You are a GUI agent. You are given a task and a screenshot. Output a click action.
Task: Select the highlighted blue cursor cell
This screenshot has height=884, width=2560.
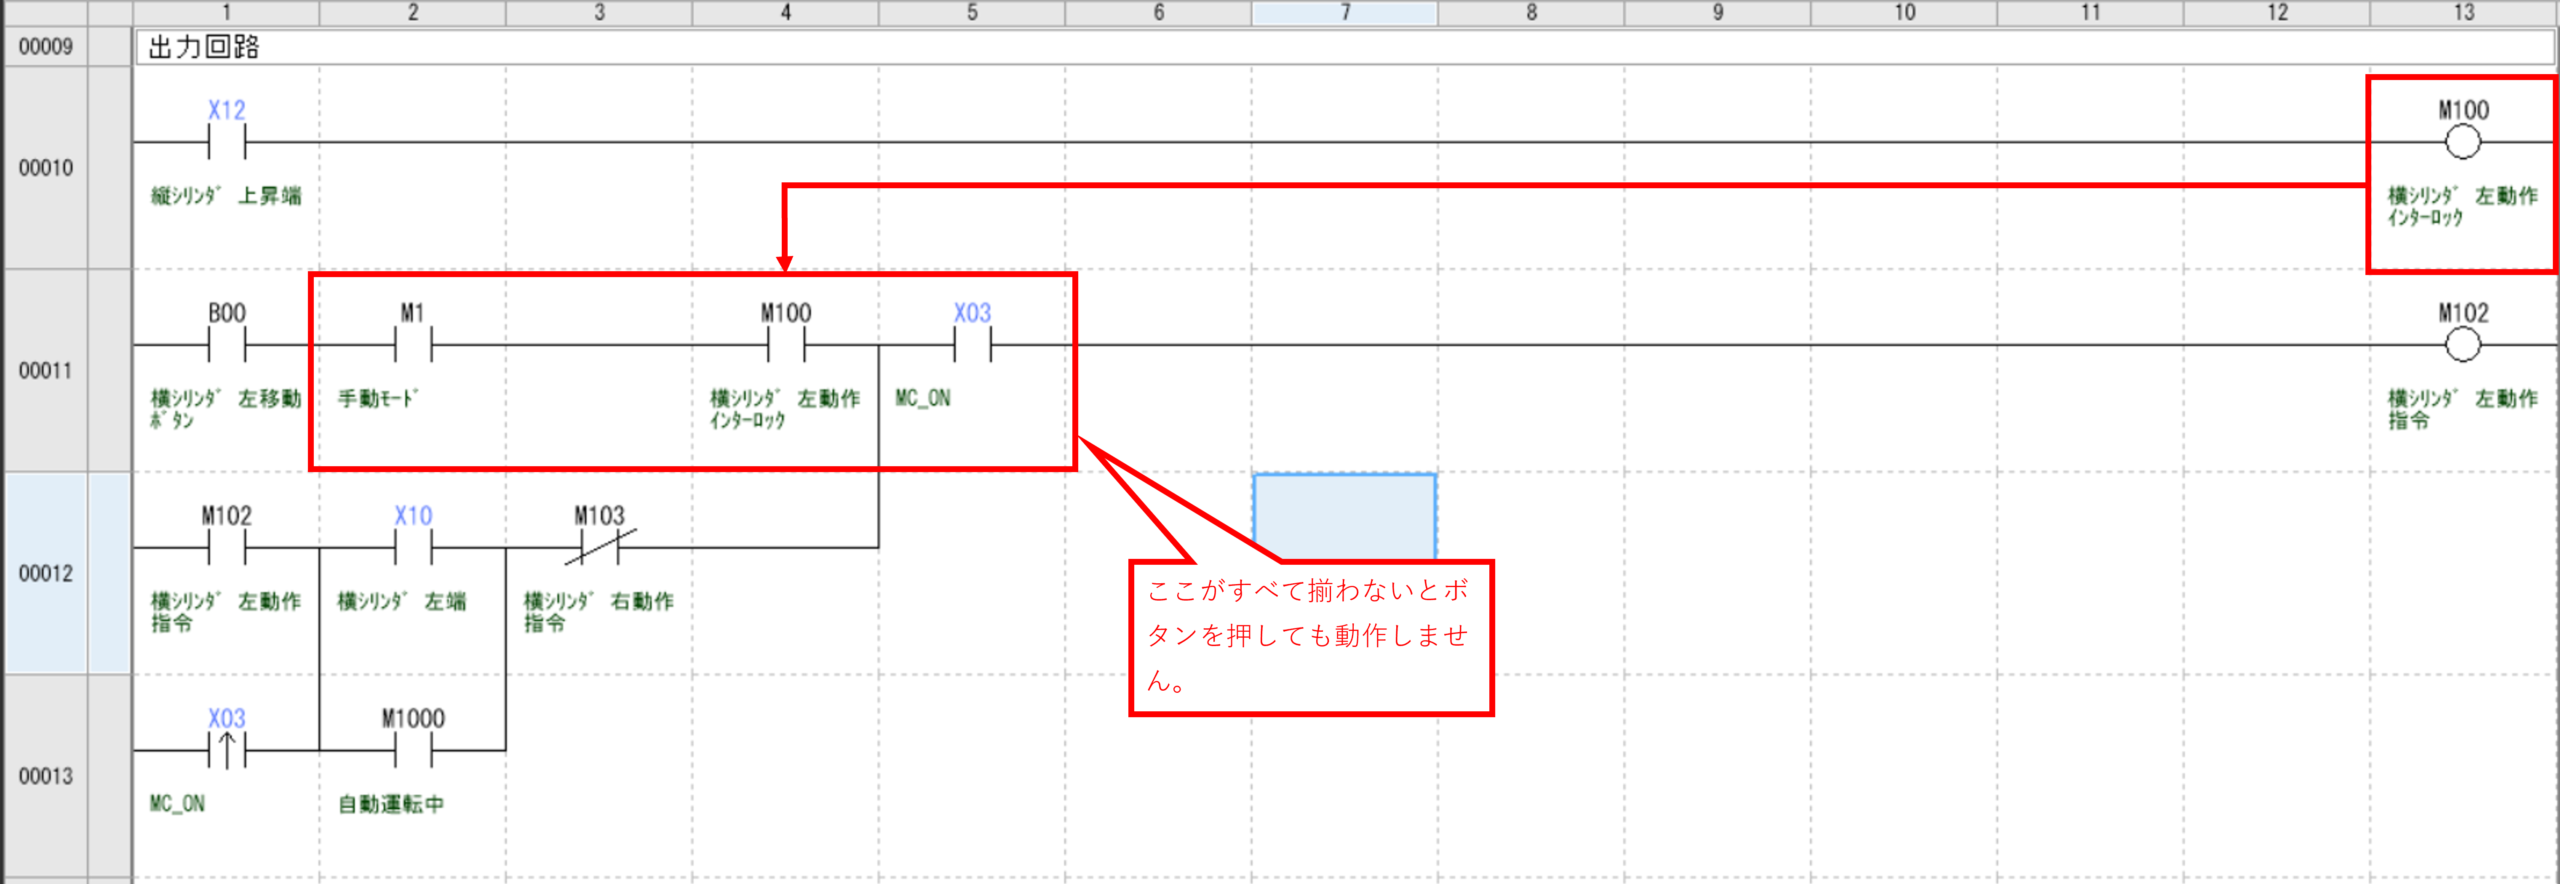[1344, 514]
